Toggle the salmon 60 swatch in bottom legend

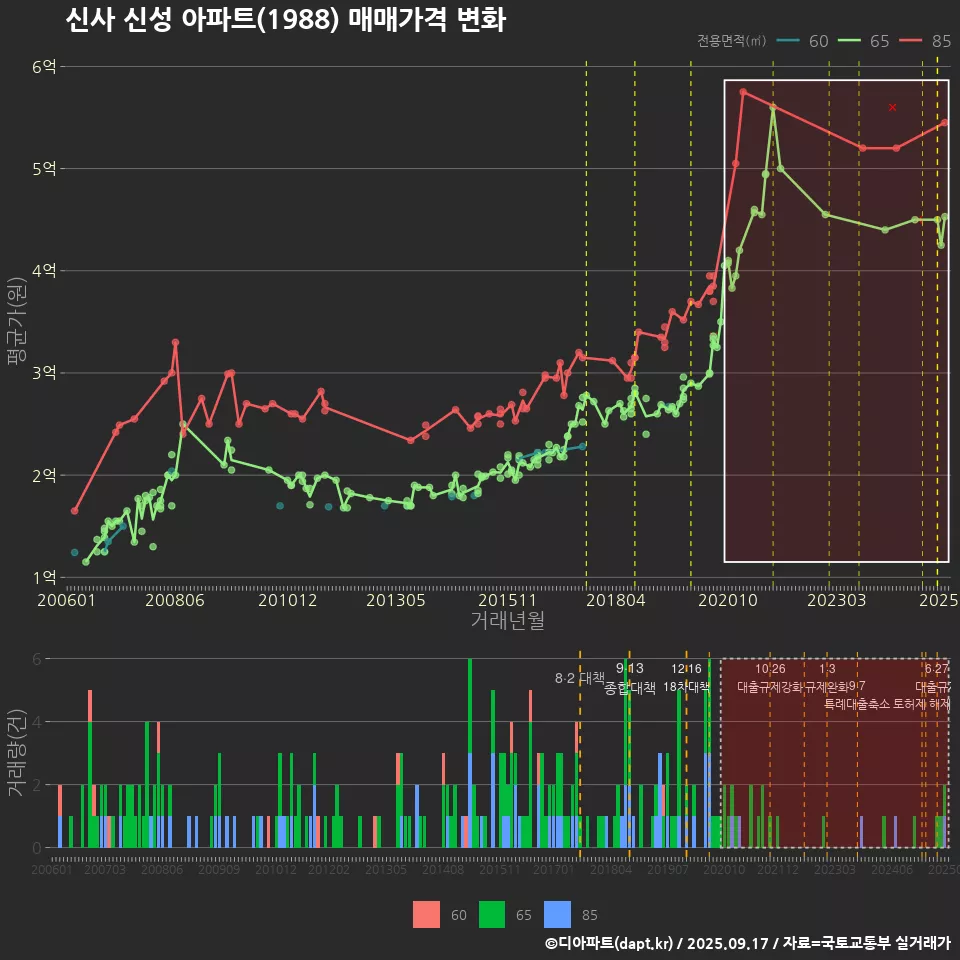[x=427, y=914]
